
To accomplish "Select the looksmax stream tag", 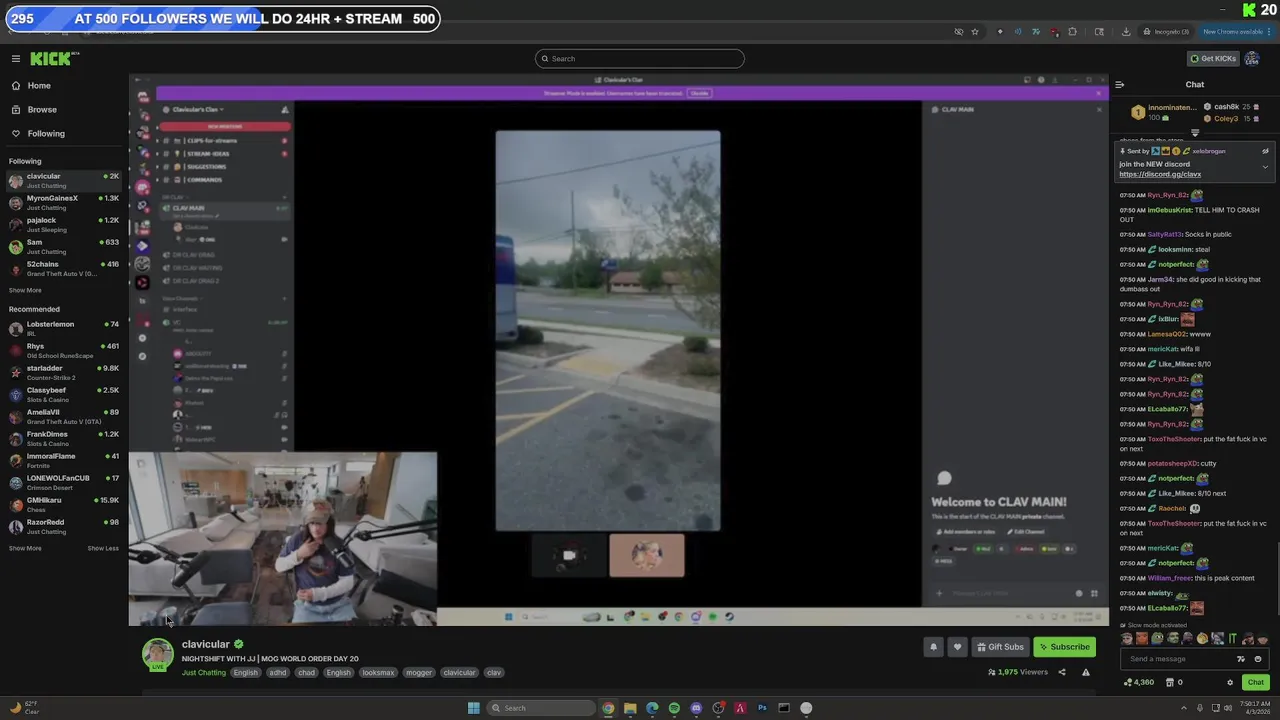I will 378,673.
